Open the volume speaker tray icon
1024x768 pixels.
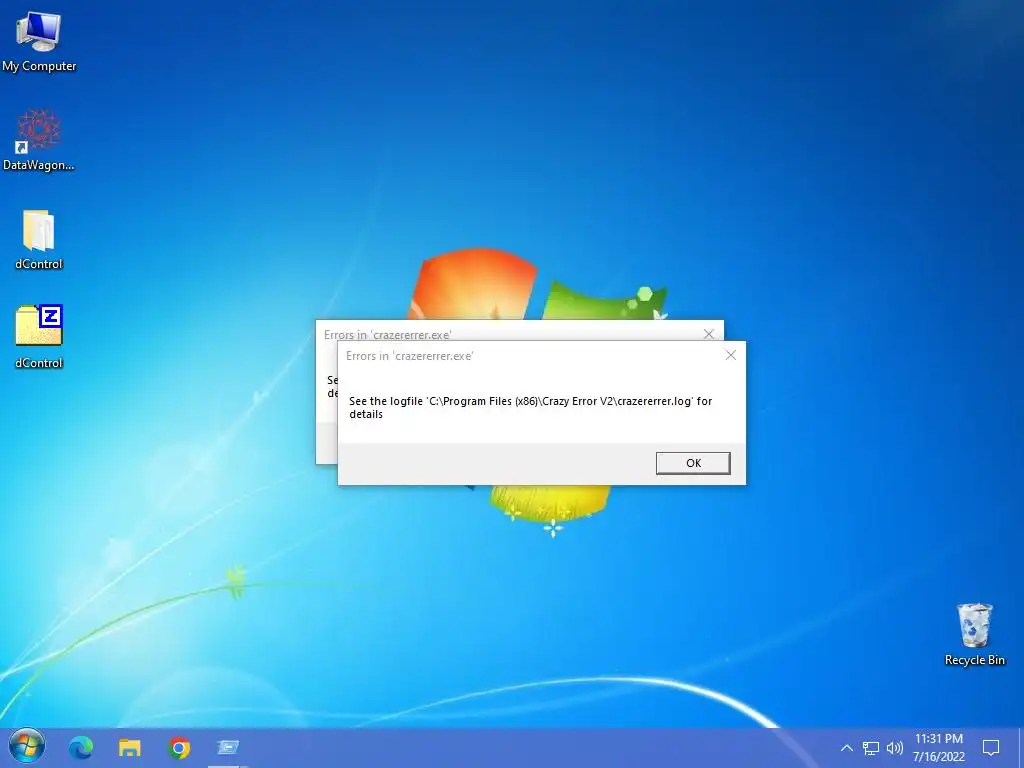click(x=895, y=748)
